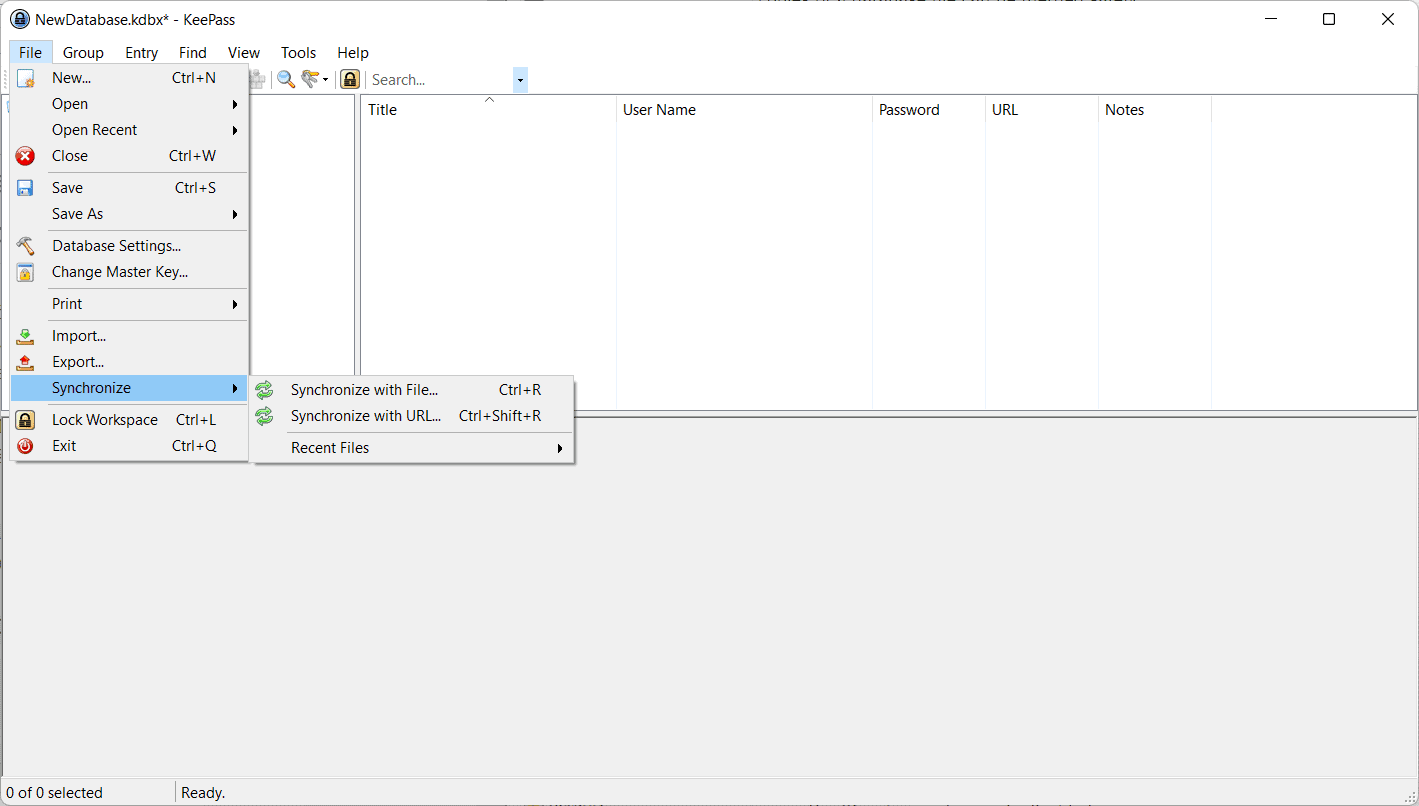Maximize the KeePass window
This screenshot has width=1419, height=806.
click(x=1329, y=19)
